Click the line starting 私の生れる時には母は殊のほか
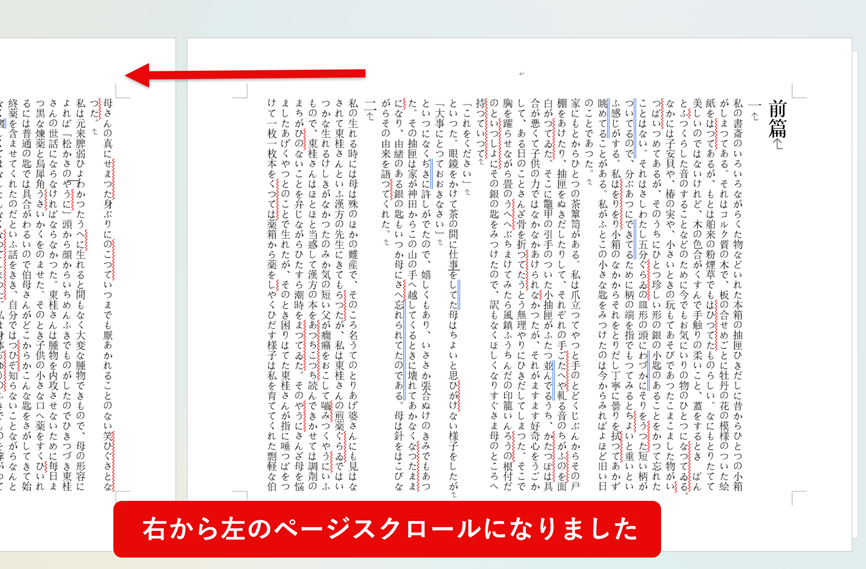Screen dimensions: 866x569 354,295
